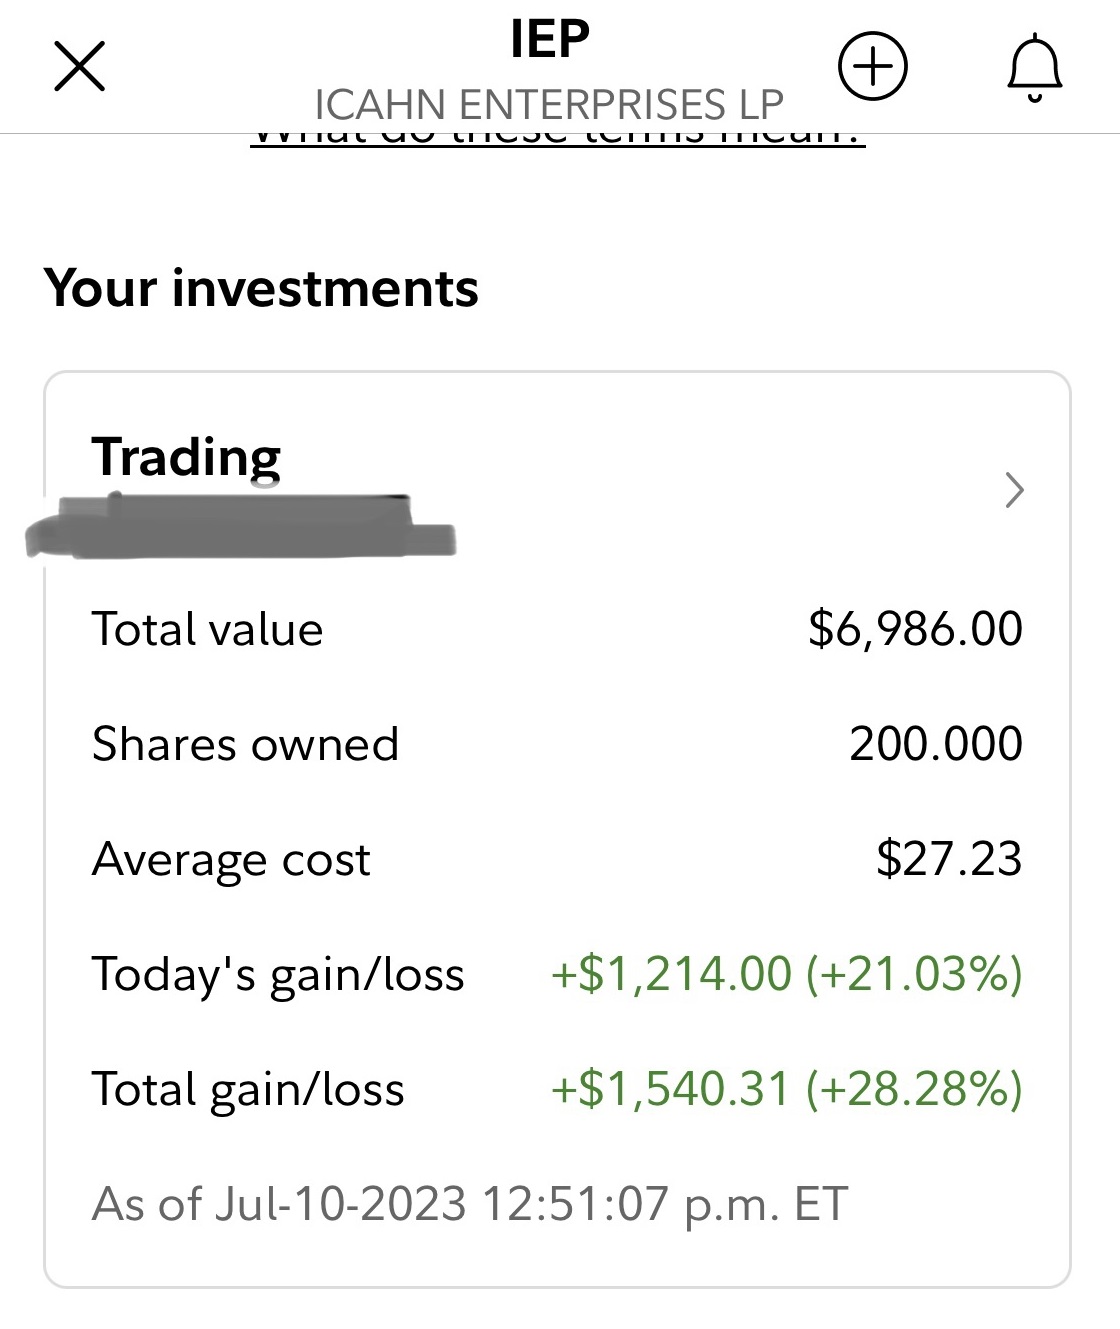The height and width of the screenshot is (1329, 1120).
Task: Select the Today's gain/loss label
Action: coord(278,974)
